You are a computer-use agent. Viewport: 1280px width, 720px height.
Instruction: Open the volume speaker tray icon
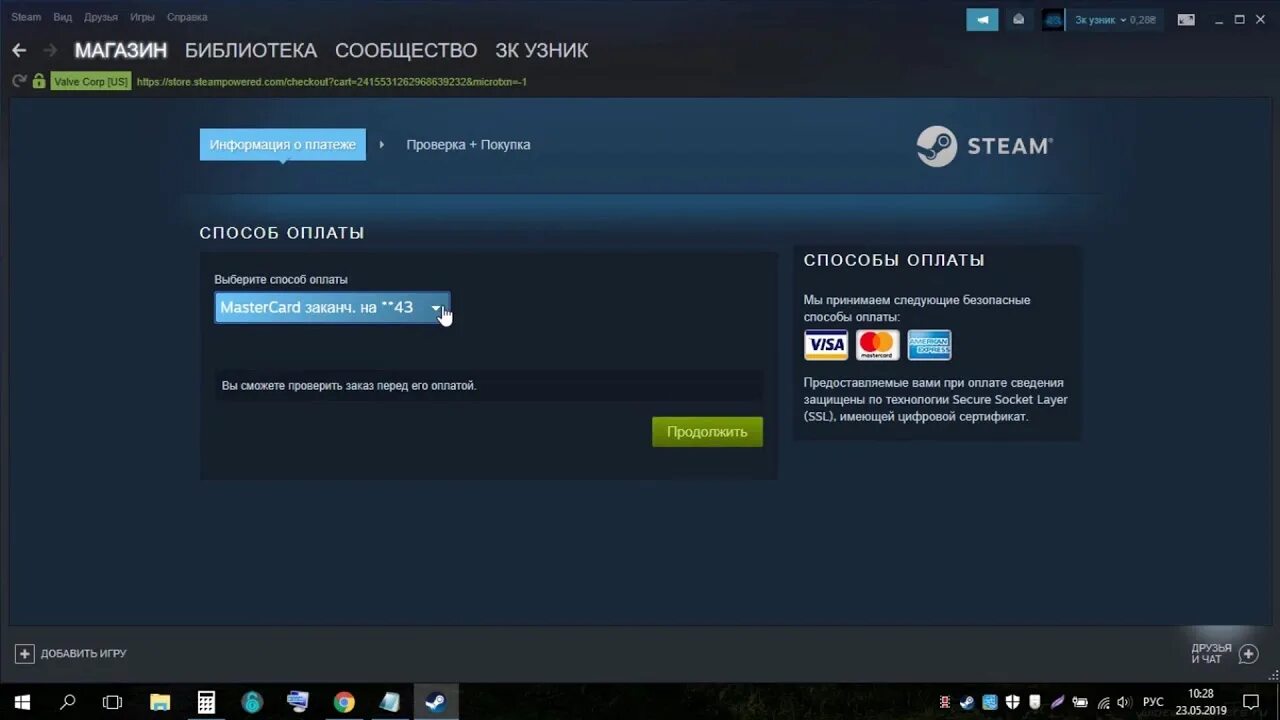[x=1124, y=702]
